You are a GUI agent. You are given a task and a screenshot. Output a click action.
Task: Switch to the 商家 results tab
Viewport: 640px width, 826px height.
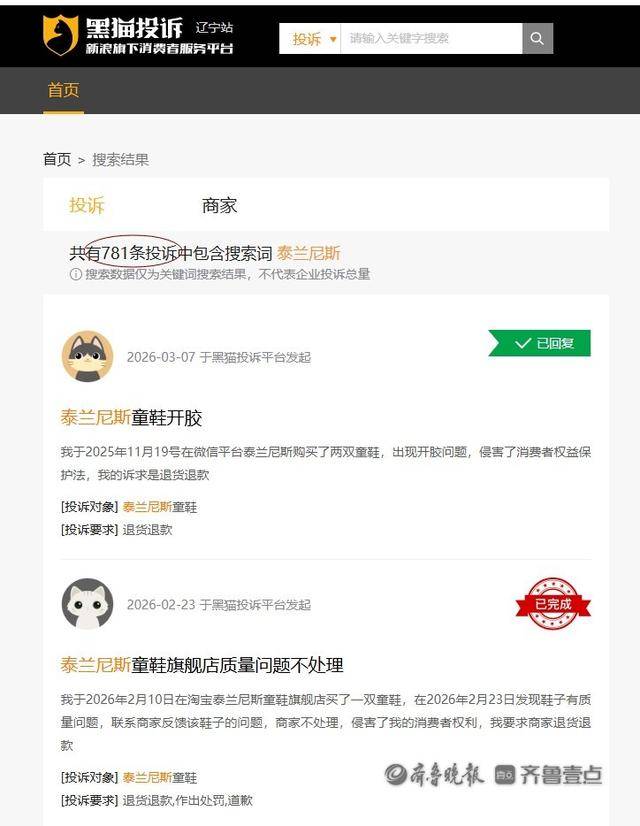pyautogui.click(x=220, y=205)
